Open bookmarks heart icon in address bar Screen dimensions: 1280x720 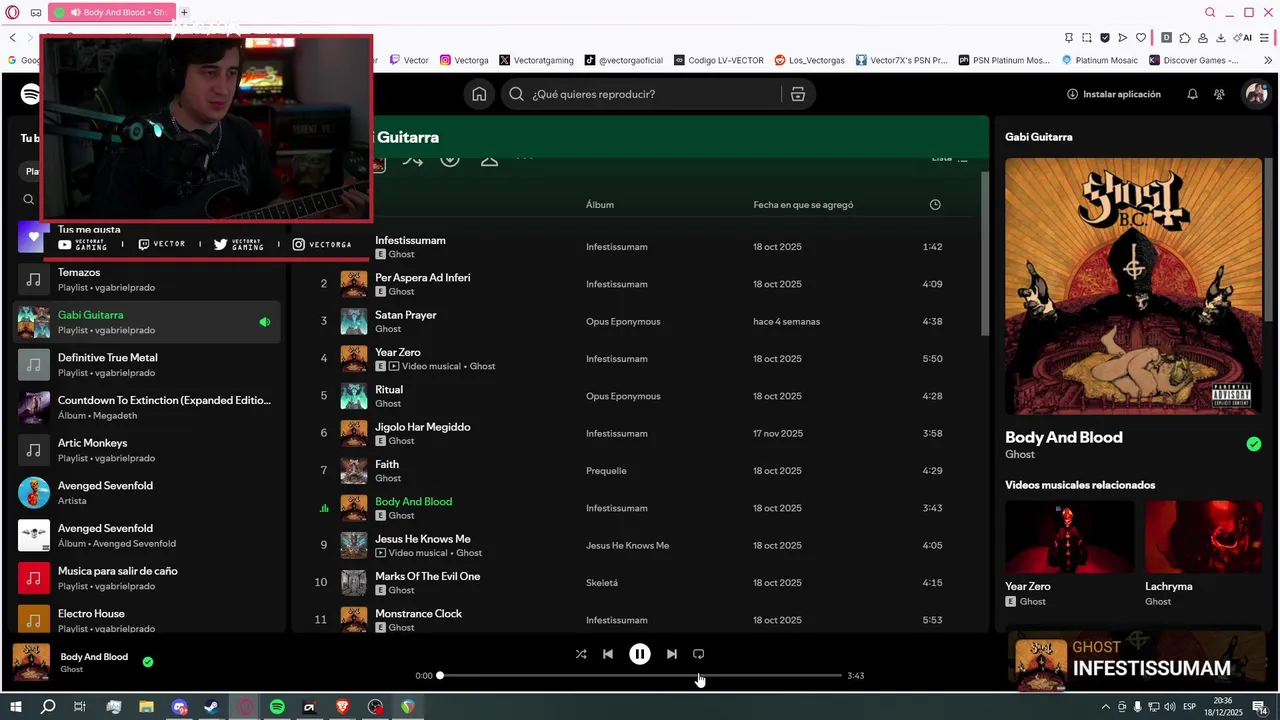tap(1140, 37)
